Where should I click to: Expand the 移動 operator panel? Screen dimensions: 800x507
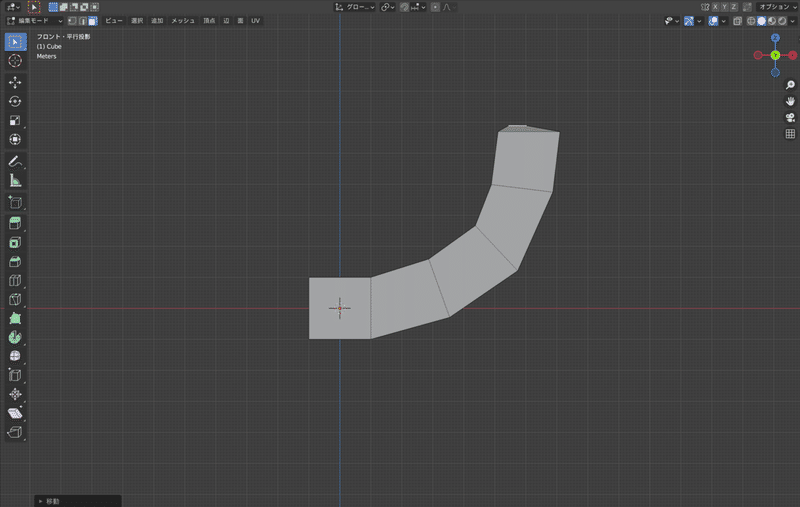coord(78,501)
